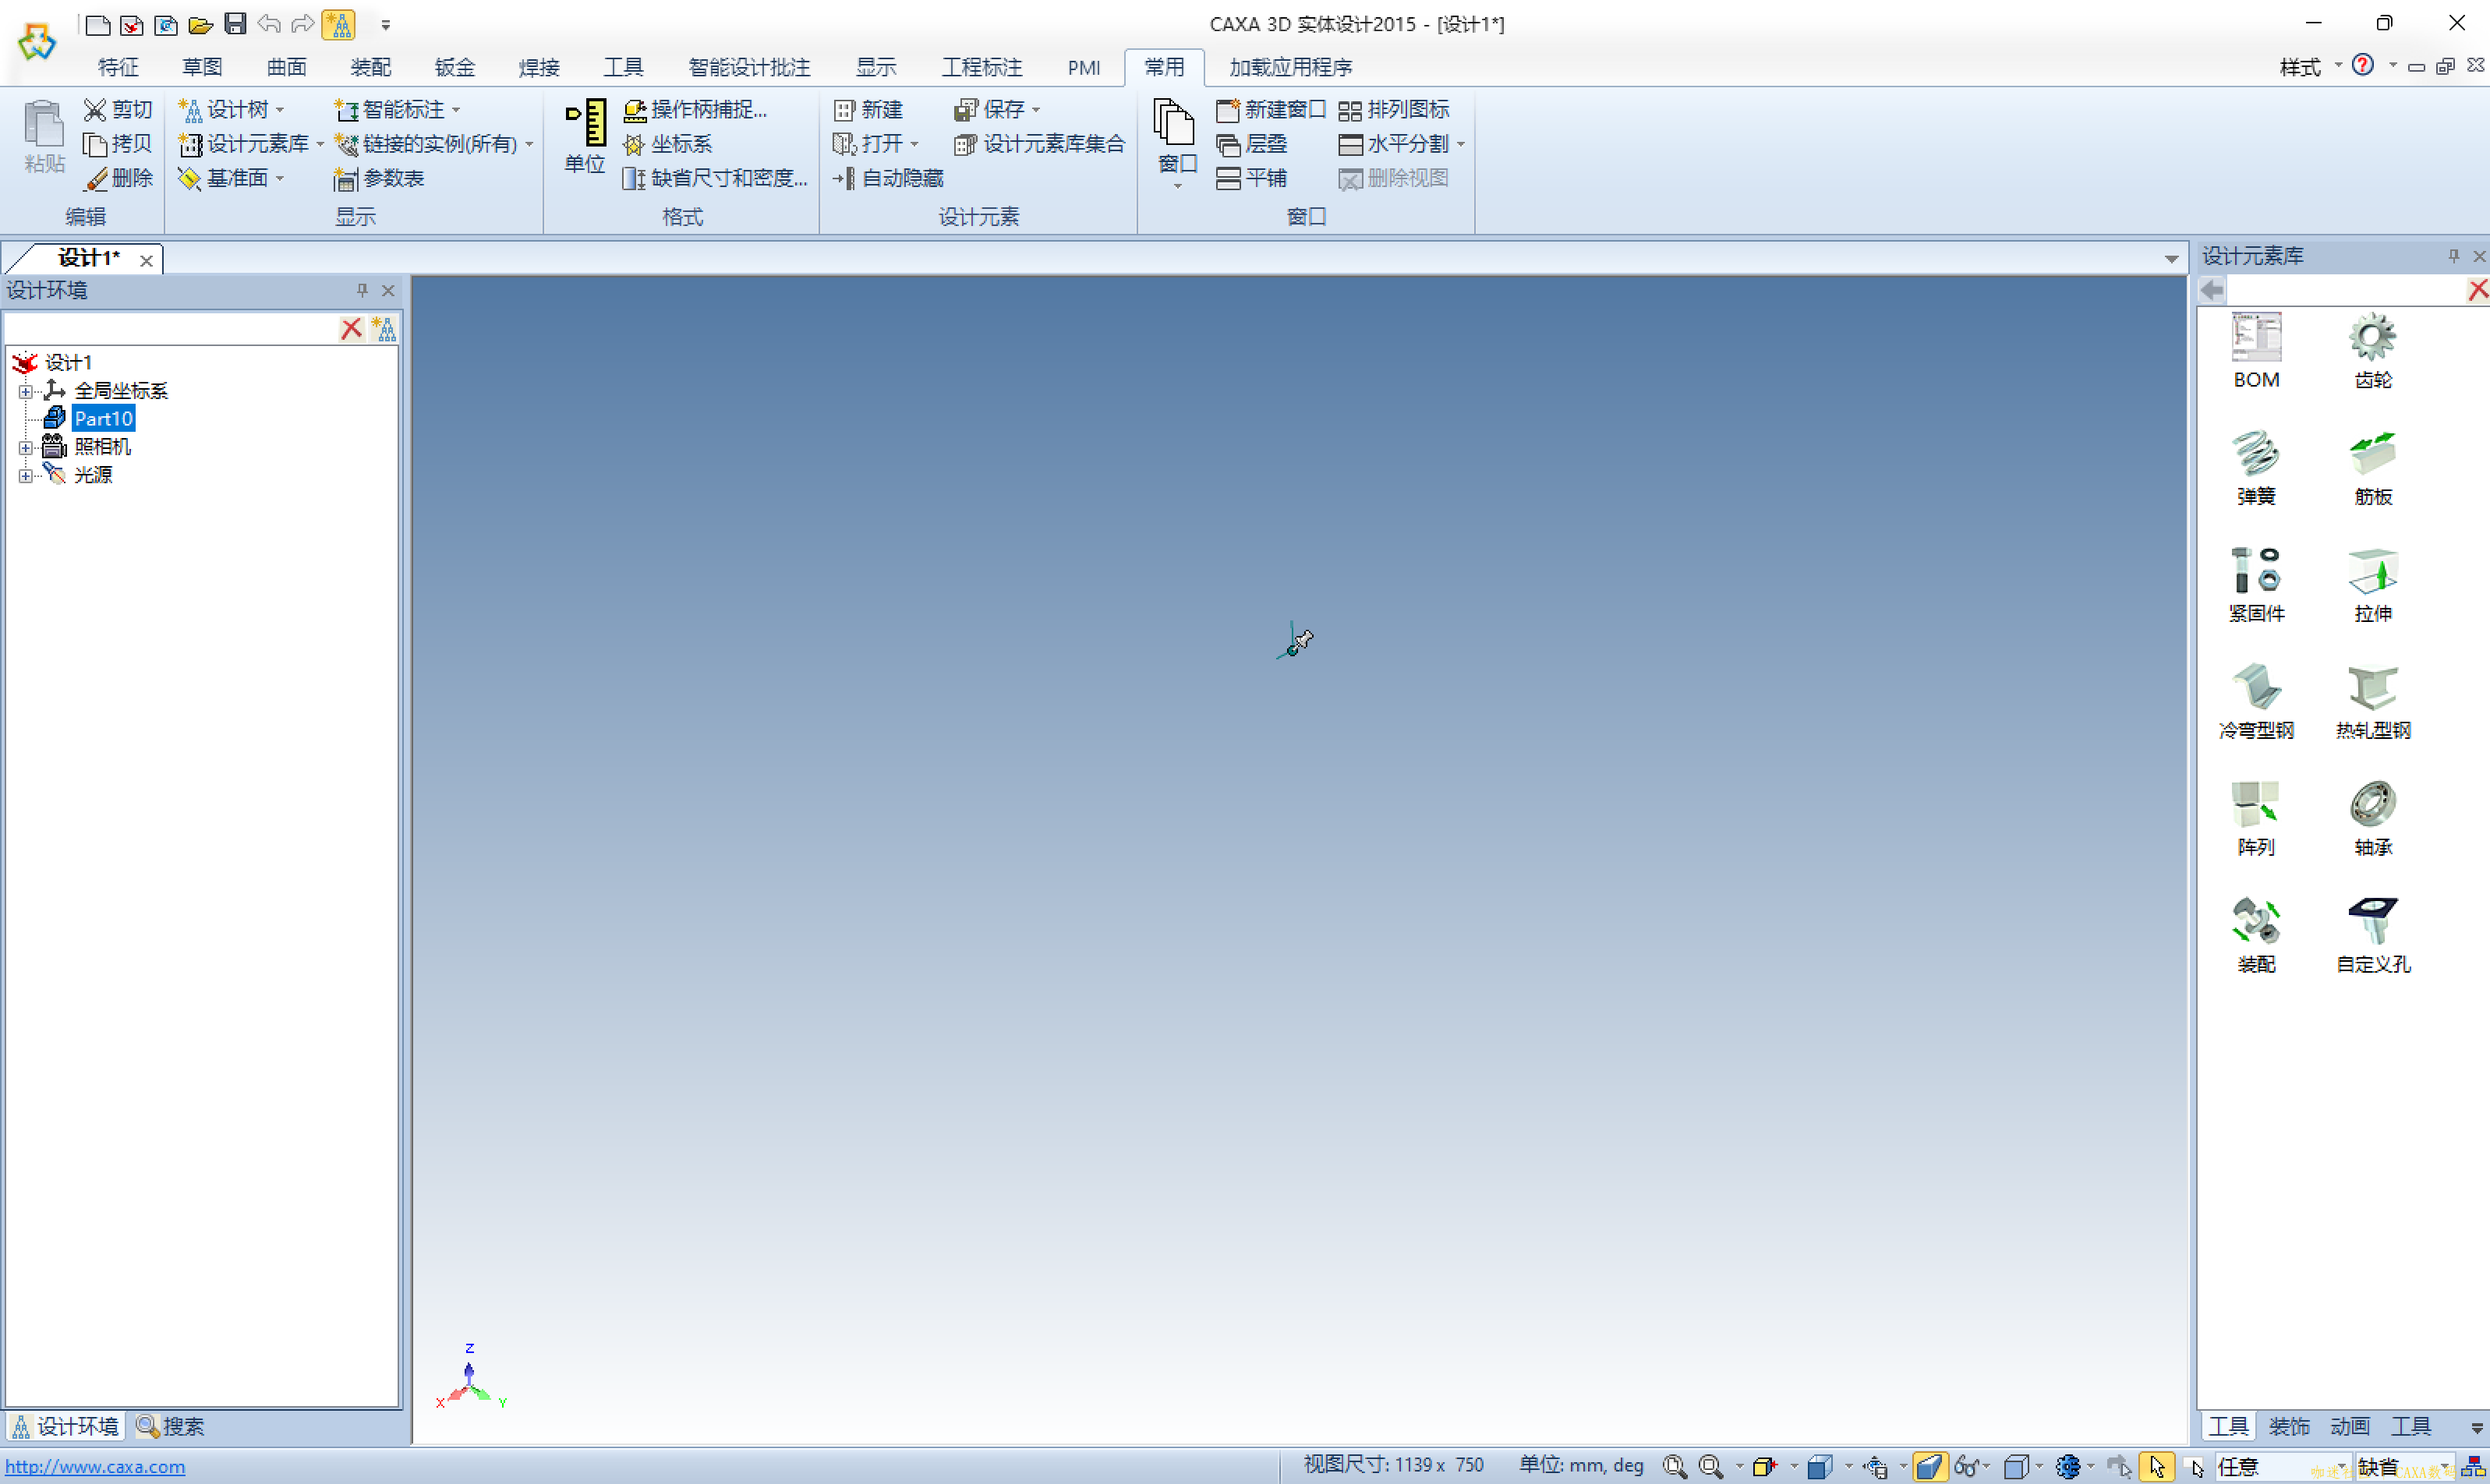Open the 水平分割 dropdown arrow
Image resolution: width=2490 pixels, height=1484 pixels.
(x=1461, y=145)
